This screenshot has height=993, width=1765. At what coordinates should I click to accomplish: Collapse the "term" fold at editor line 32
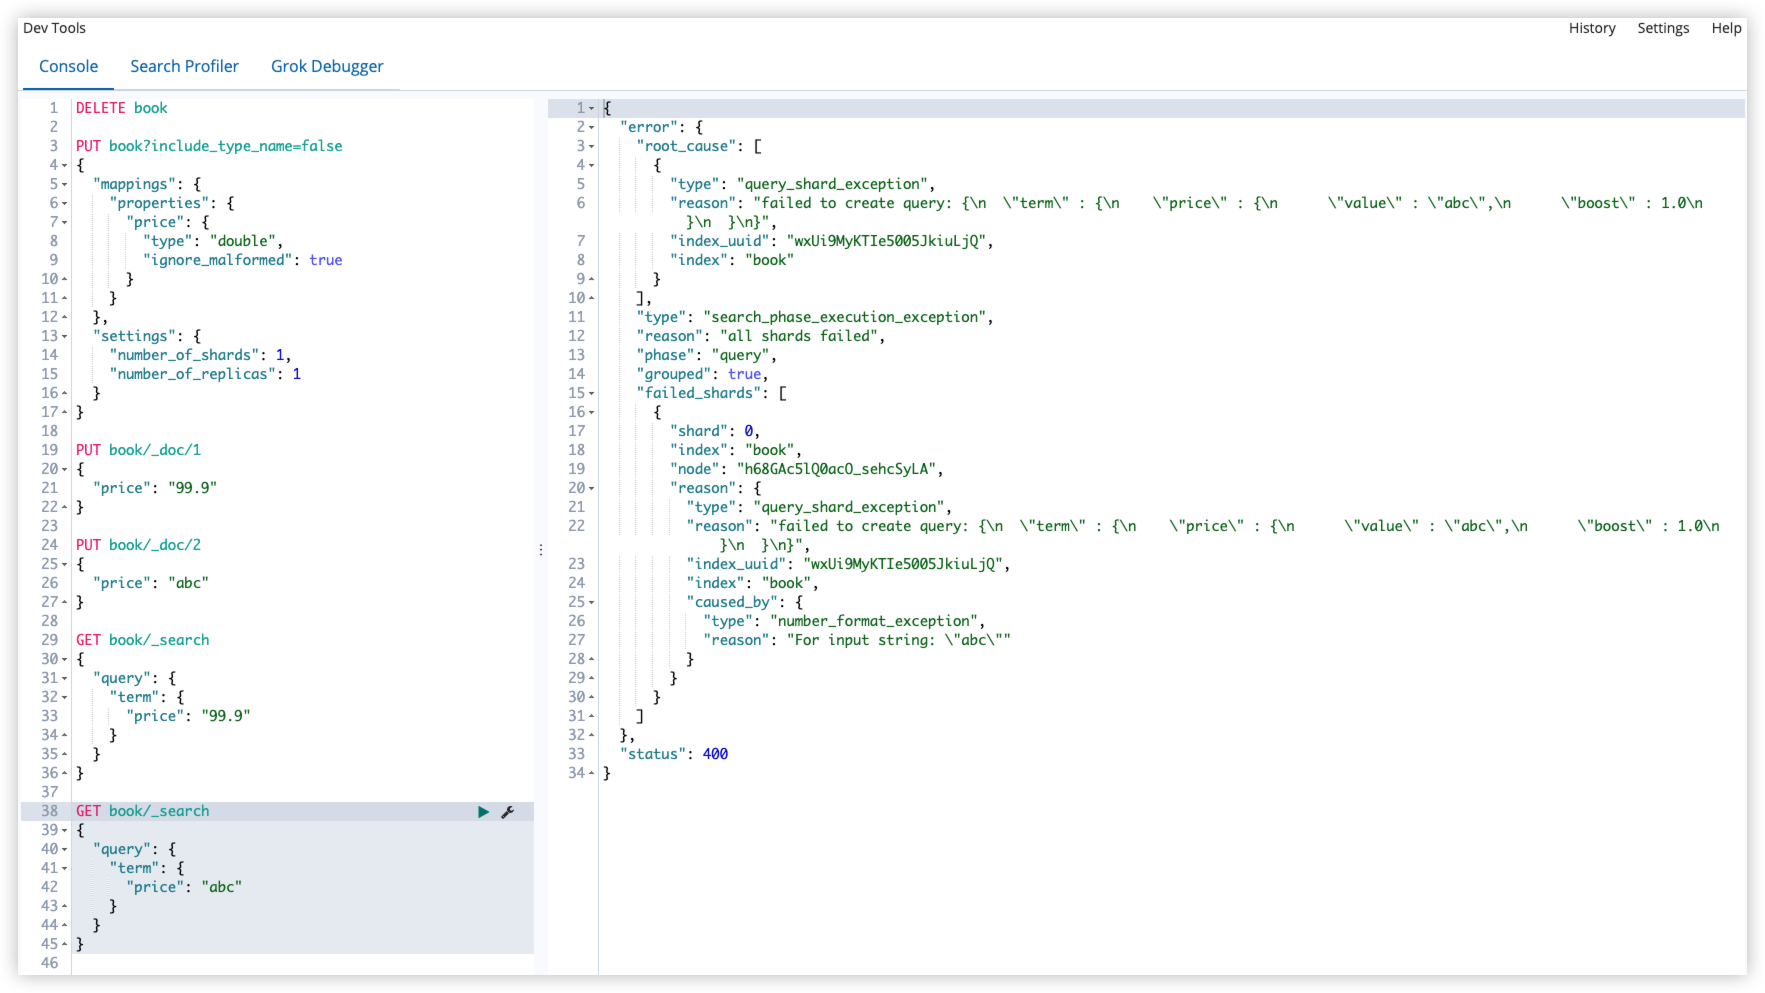pyautogui.click(x=65, y=697)
